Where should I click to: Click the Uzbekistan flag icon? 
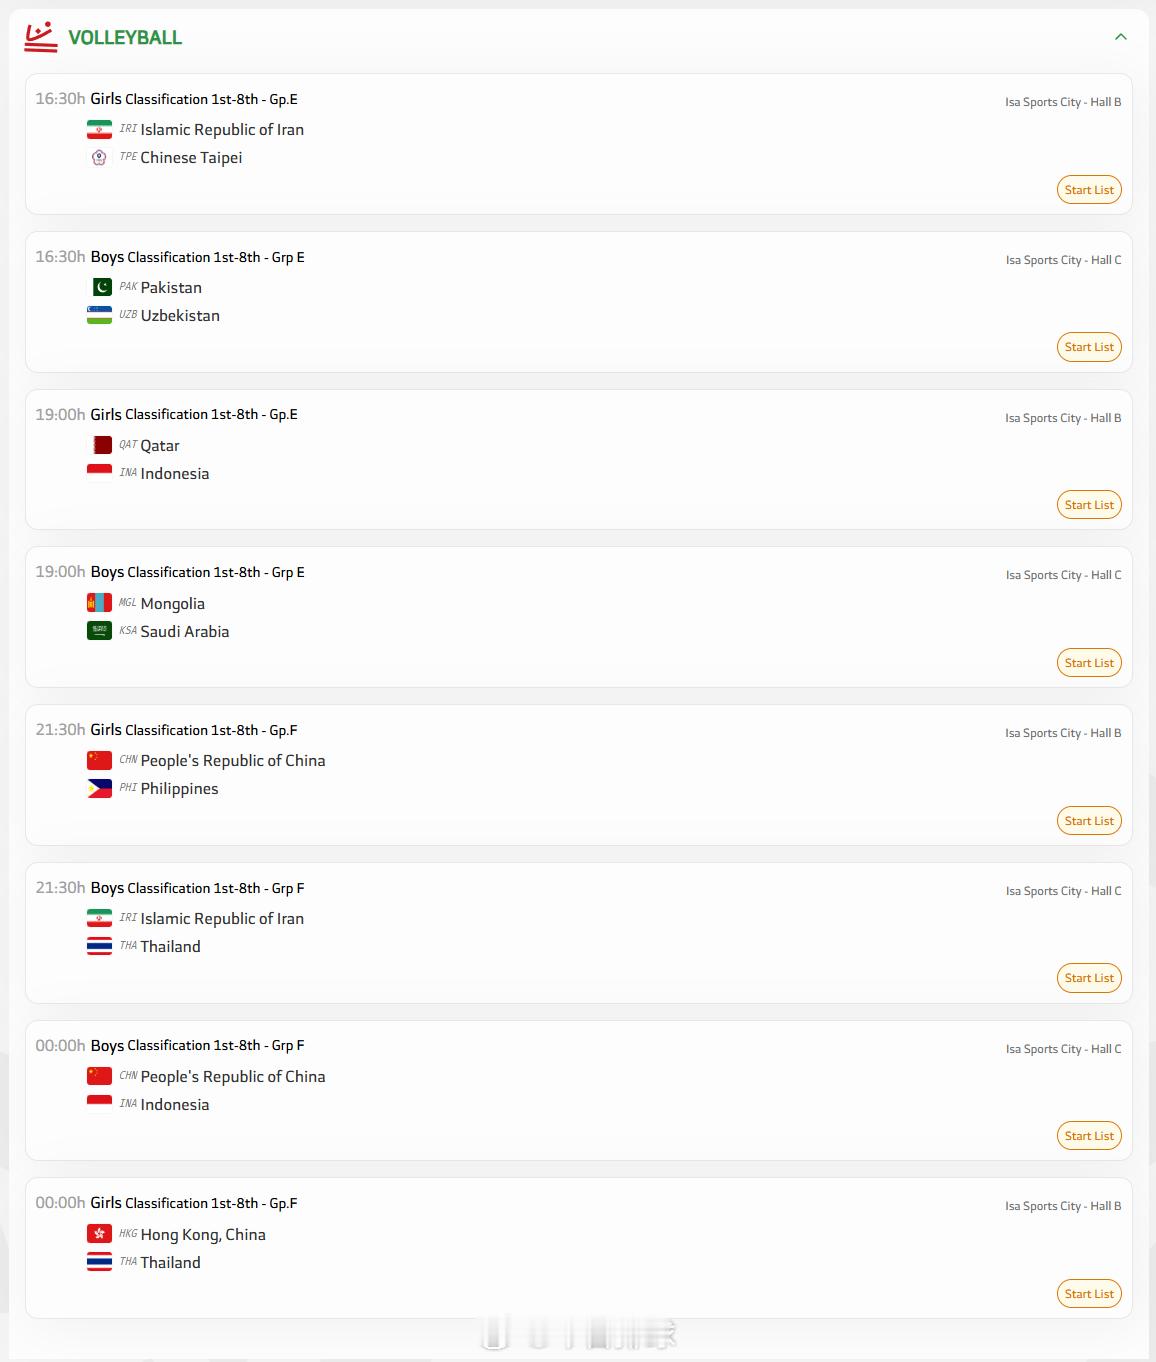[99, 316]
